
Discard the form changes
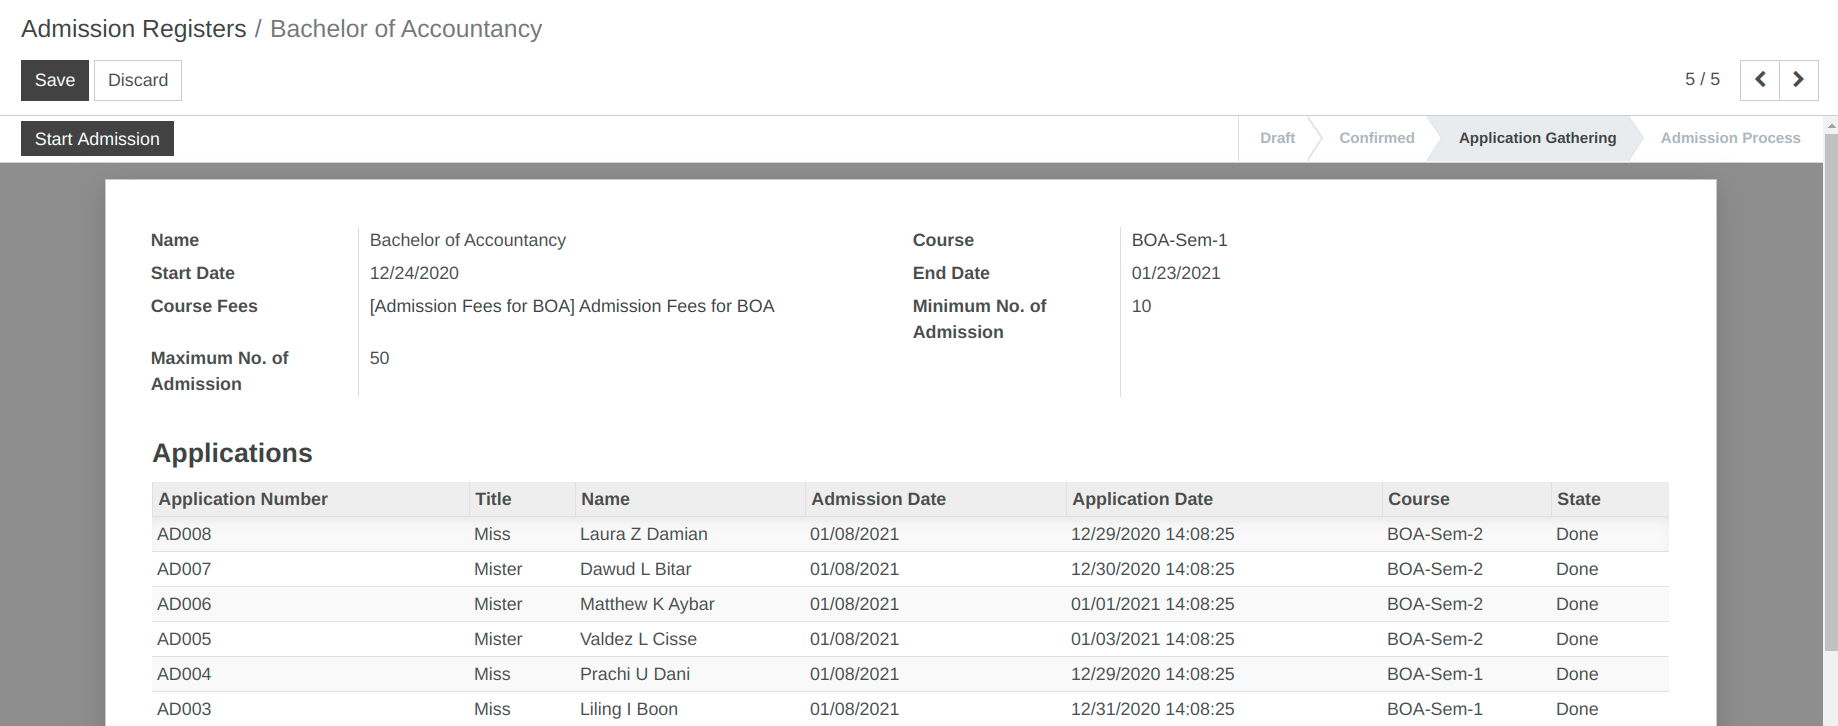click(x=138, y=80)
